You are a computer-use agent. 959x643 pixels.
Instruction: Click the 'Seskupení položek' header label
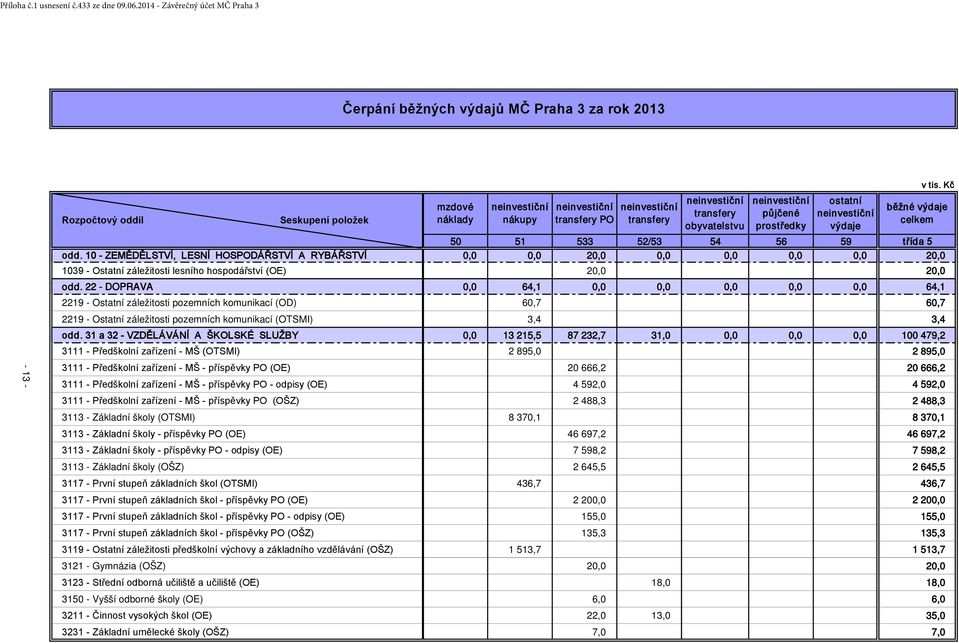324,220
